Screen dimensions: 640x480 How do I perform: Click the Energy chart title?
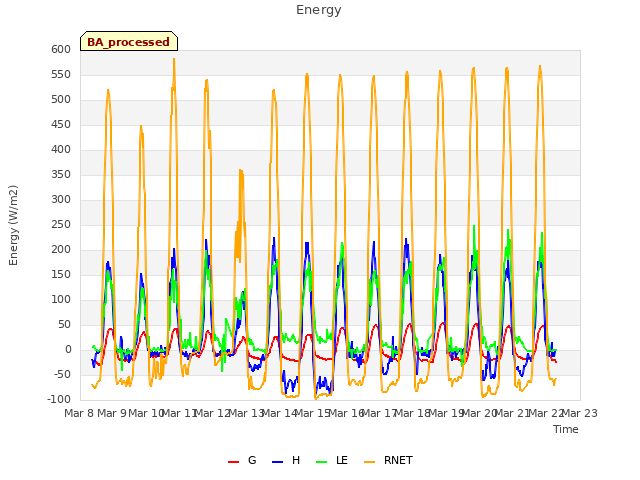(318, 10)
